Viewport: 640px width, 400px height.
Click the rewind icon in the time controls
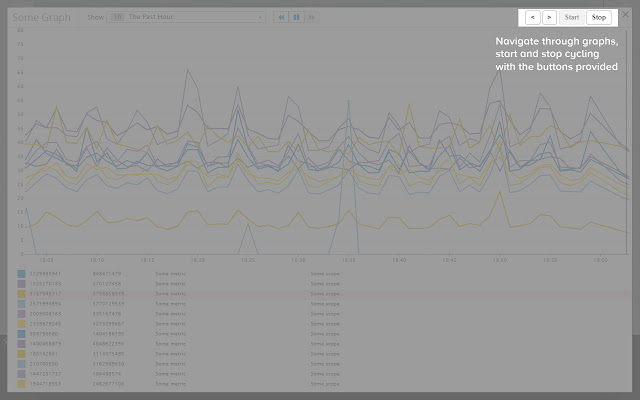281,17
